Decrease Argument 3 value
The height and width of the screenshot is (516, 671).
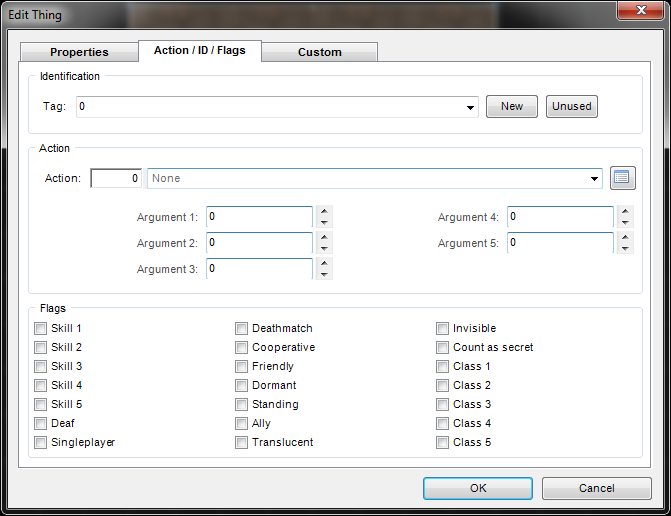[x=324, y=274]
